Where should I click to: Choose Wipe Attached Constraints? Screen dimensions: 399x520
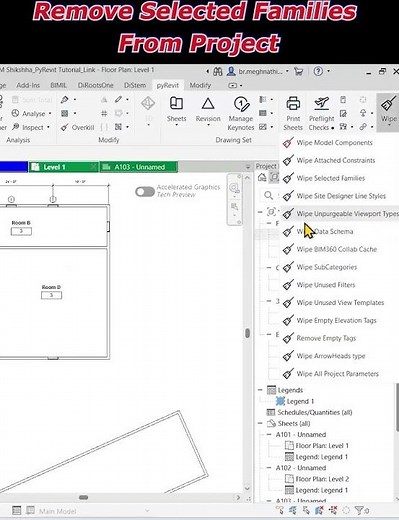pos(339,160)
